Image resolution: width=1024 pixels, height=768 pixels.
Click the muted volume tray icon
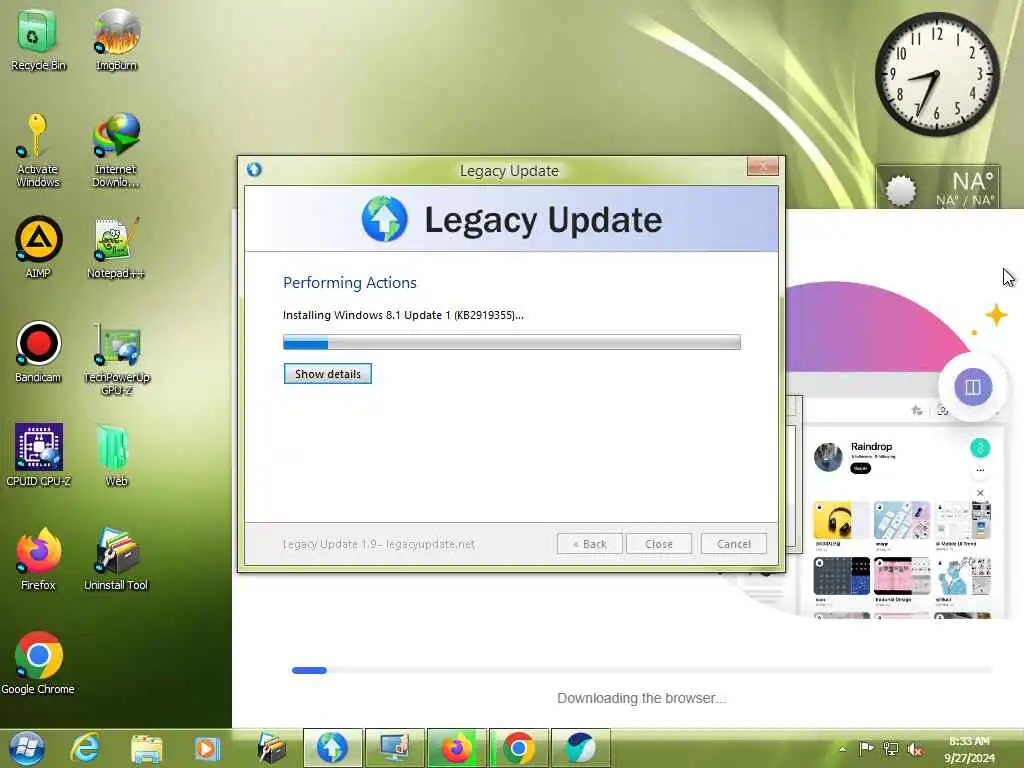coord(915,750)
